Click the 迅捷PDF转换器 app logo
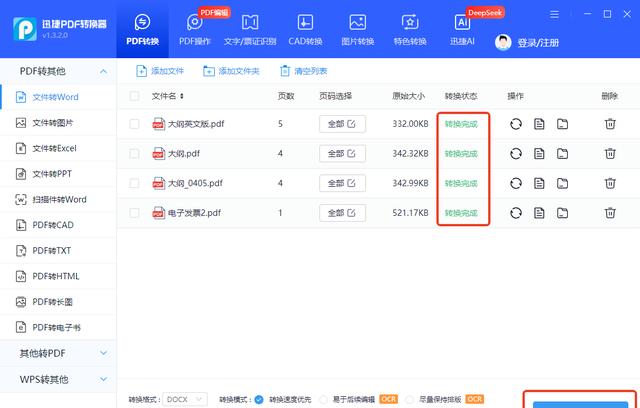Image resolution: width=640 pixels, height=408 pixels. tap(25, 29)
